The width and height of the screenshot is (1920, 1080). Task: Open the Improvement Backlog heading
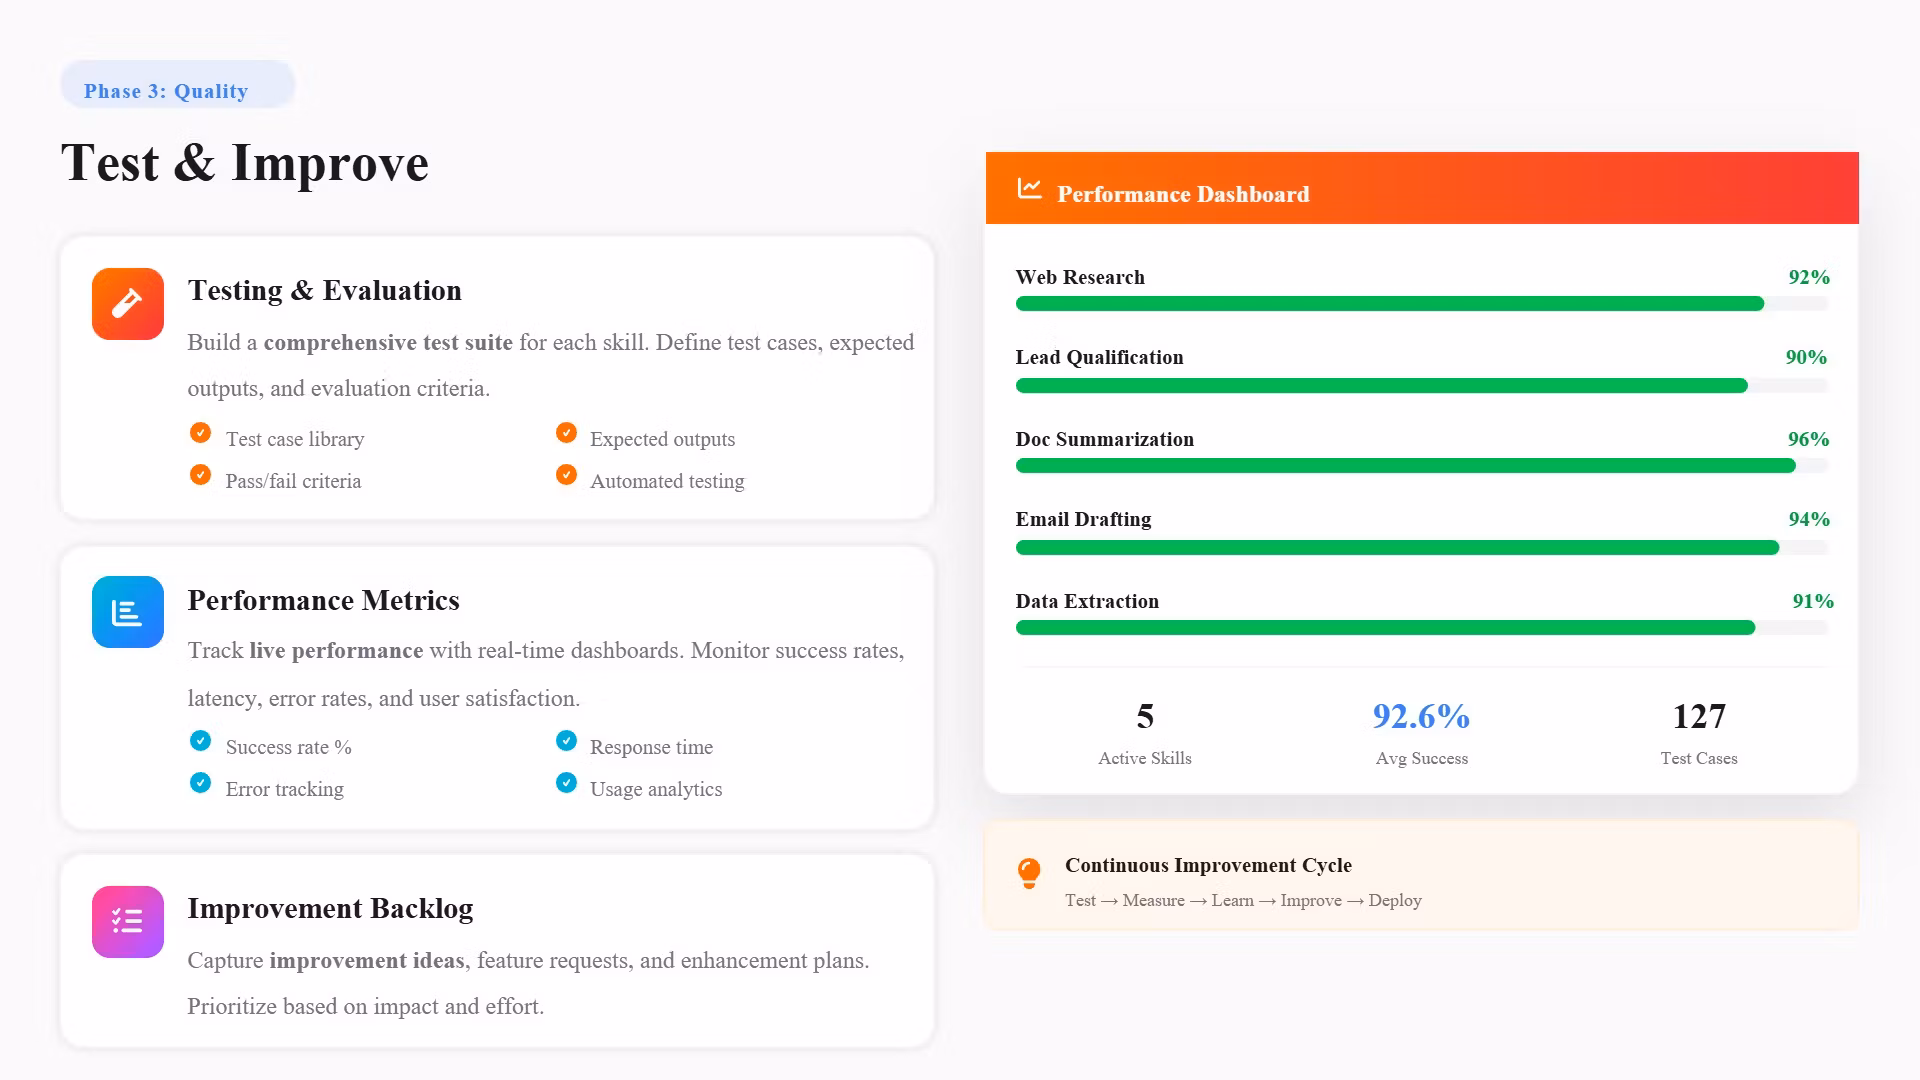click(x=330, y=909)
